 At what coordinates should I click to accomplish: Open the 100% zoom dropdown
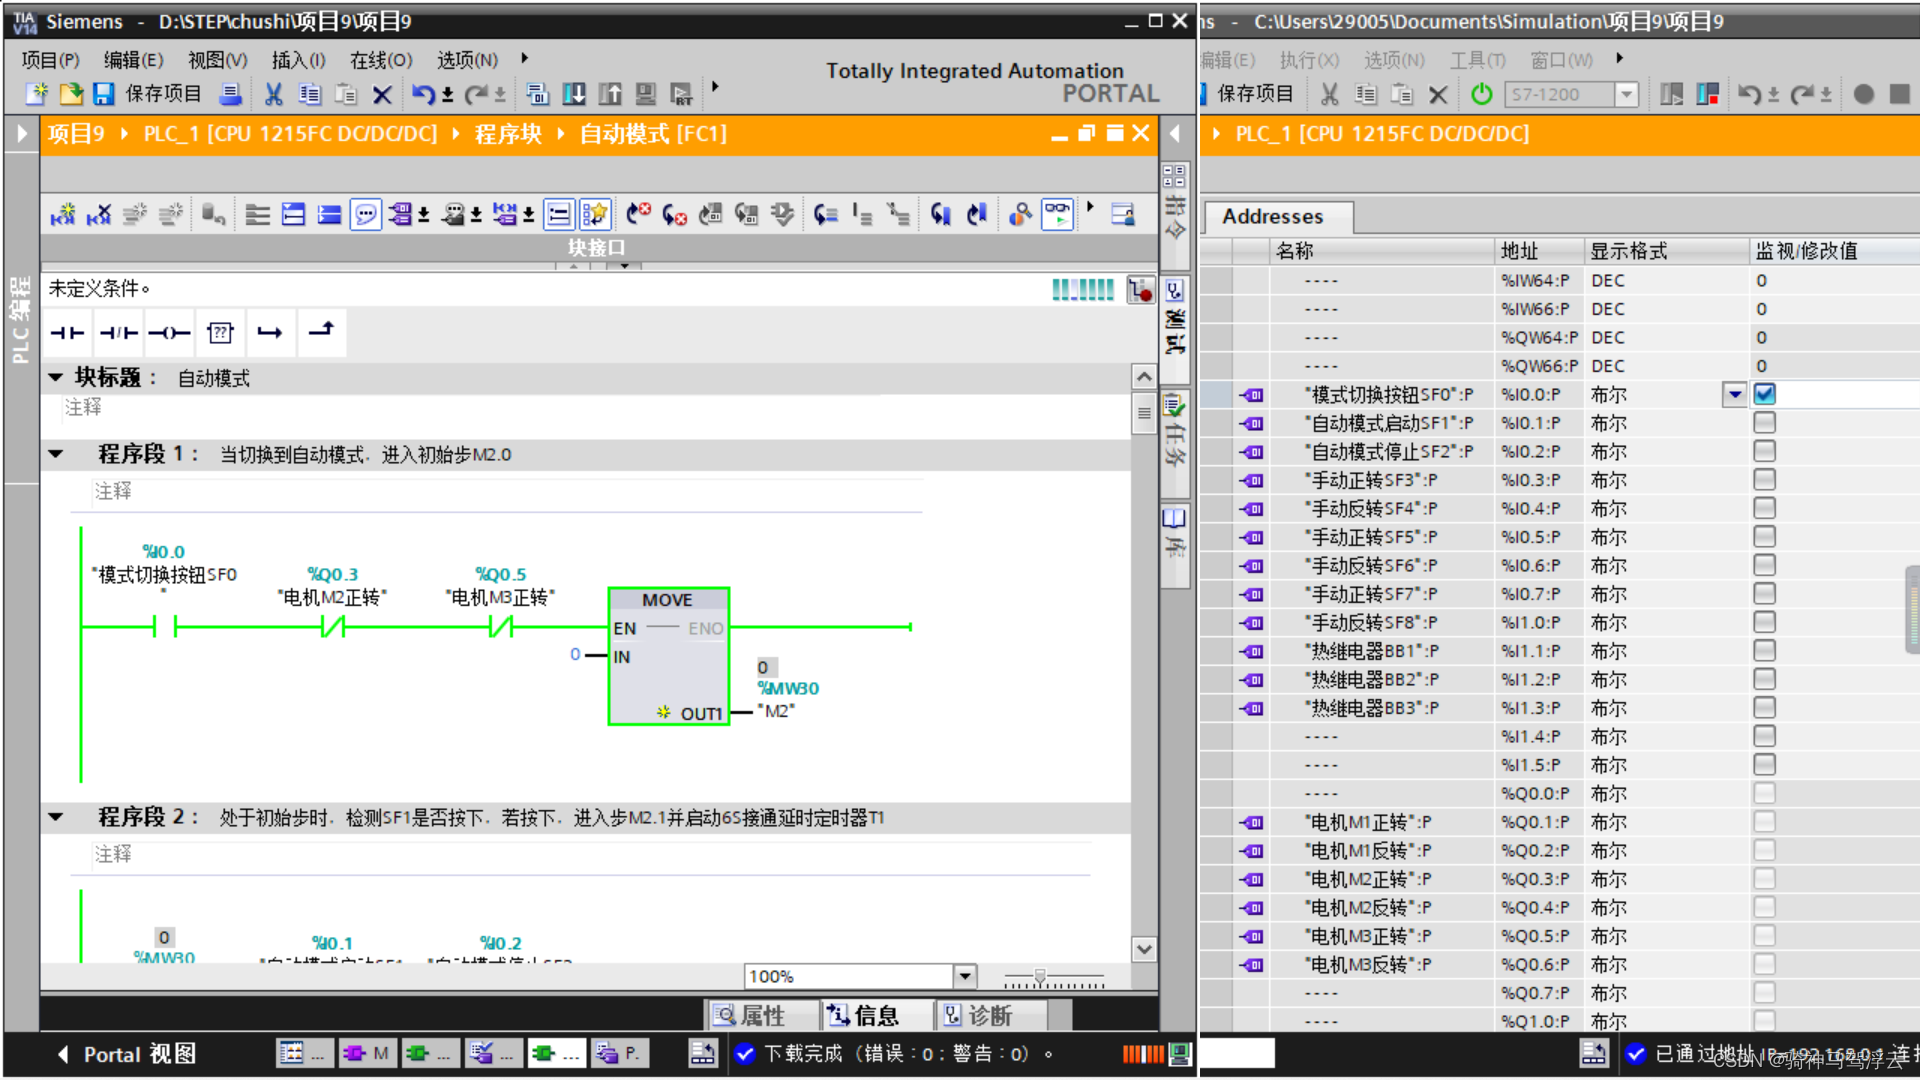point(965,976)
